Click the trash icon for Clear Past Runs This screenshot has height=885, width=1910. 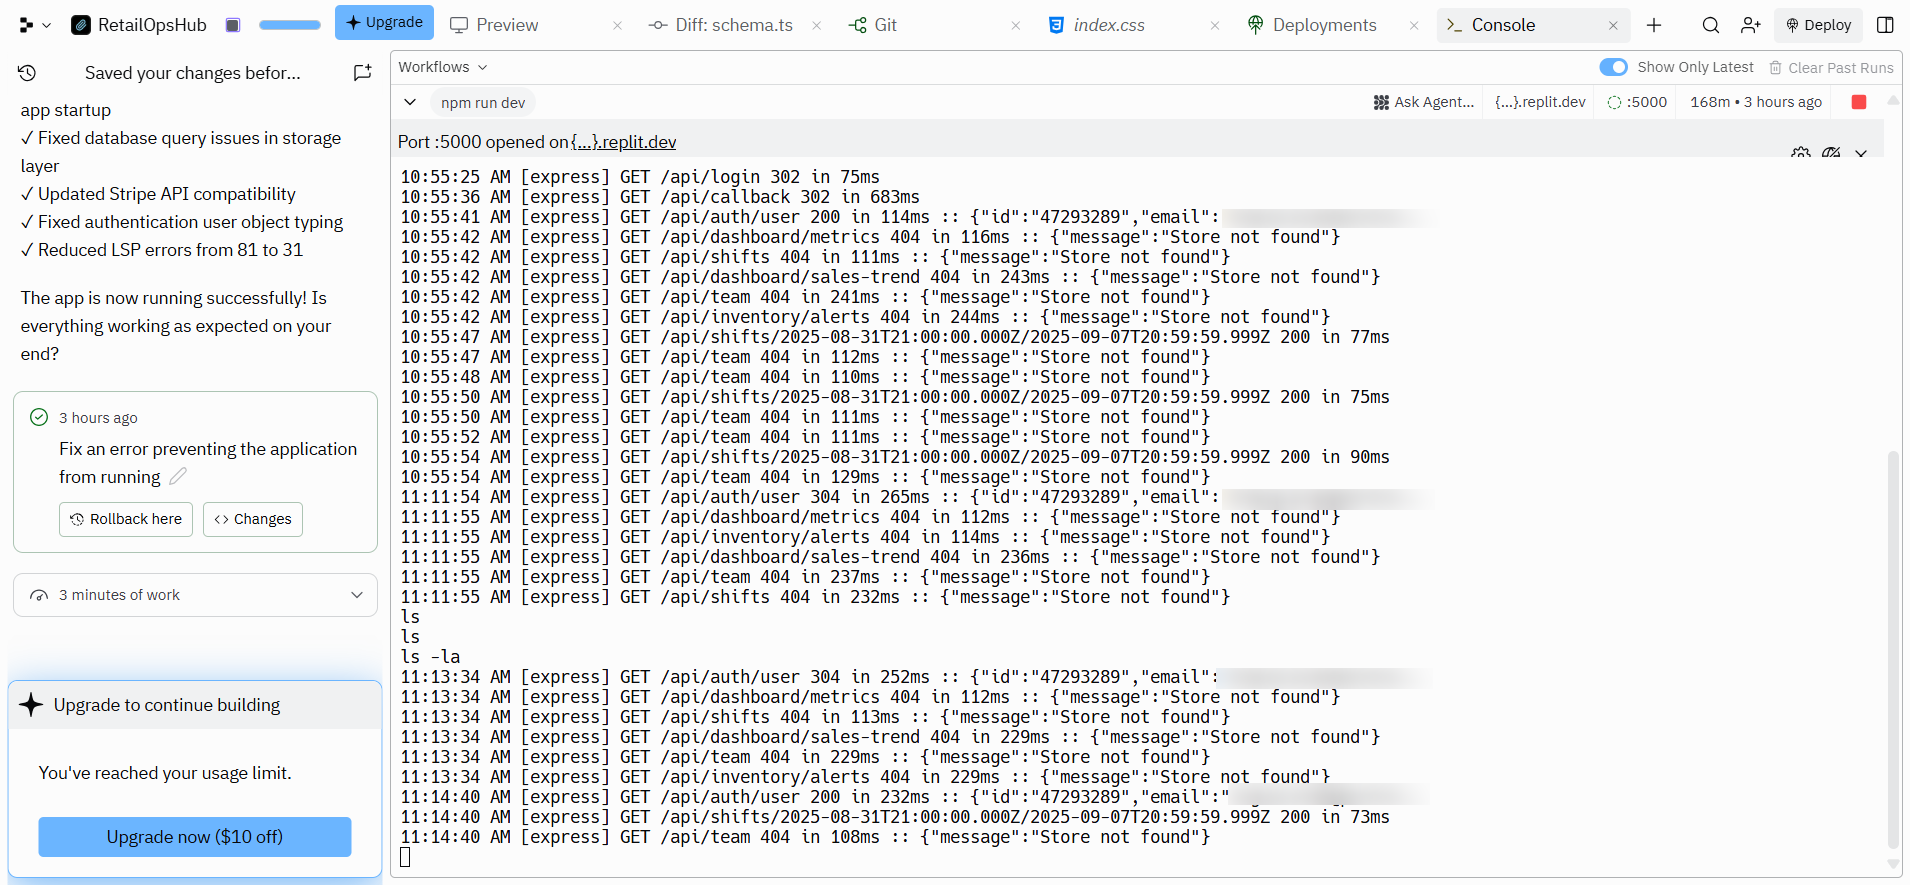1776,67
